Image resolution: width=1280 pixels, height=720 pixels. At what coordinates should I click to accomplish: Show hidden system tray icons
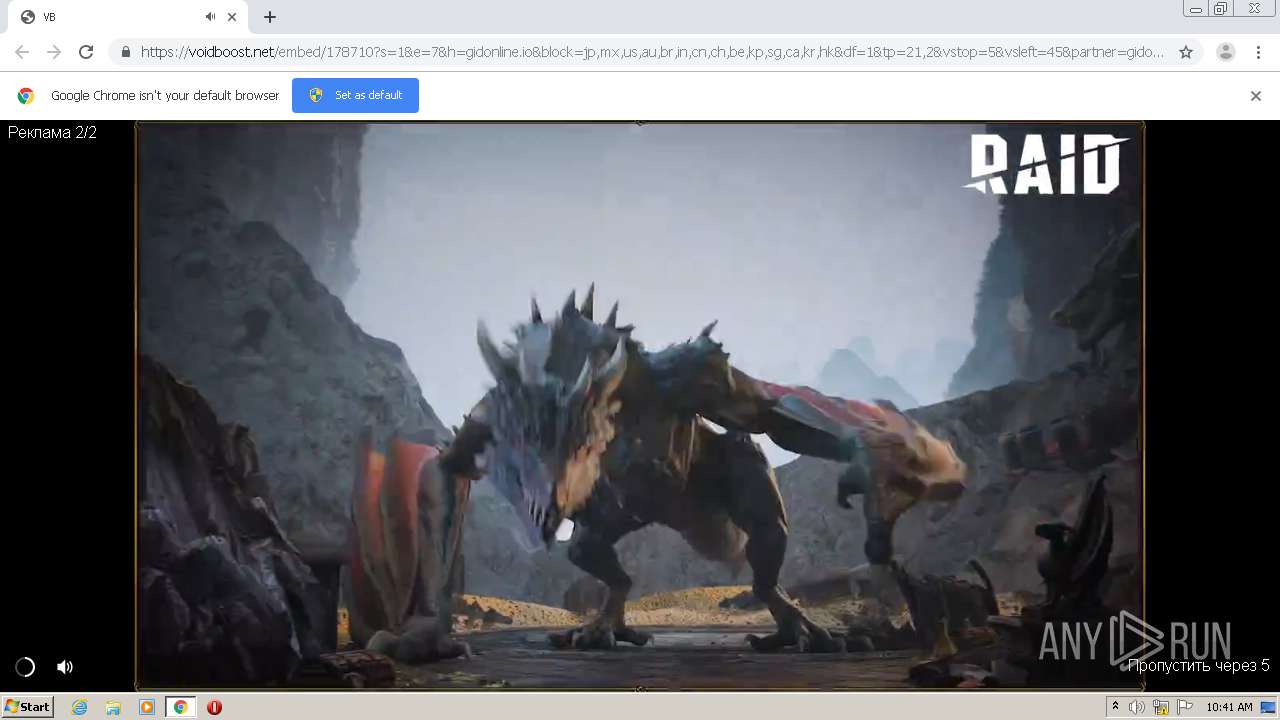point(1115,707)
